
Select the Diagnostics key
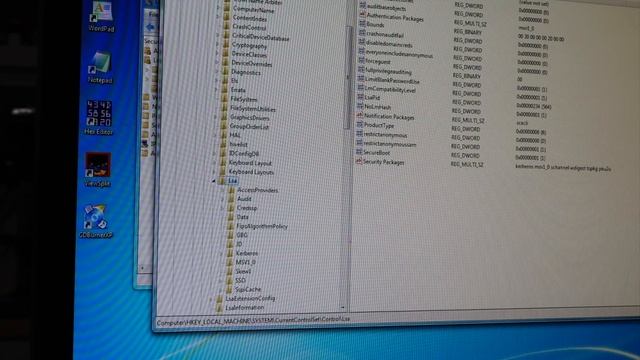246,72
